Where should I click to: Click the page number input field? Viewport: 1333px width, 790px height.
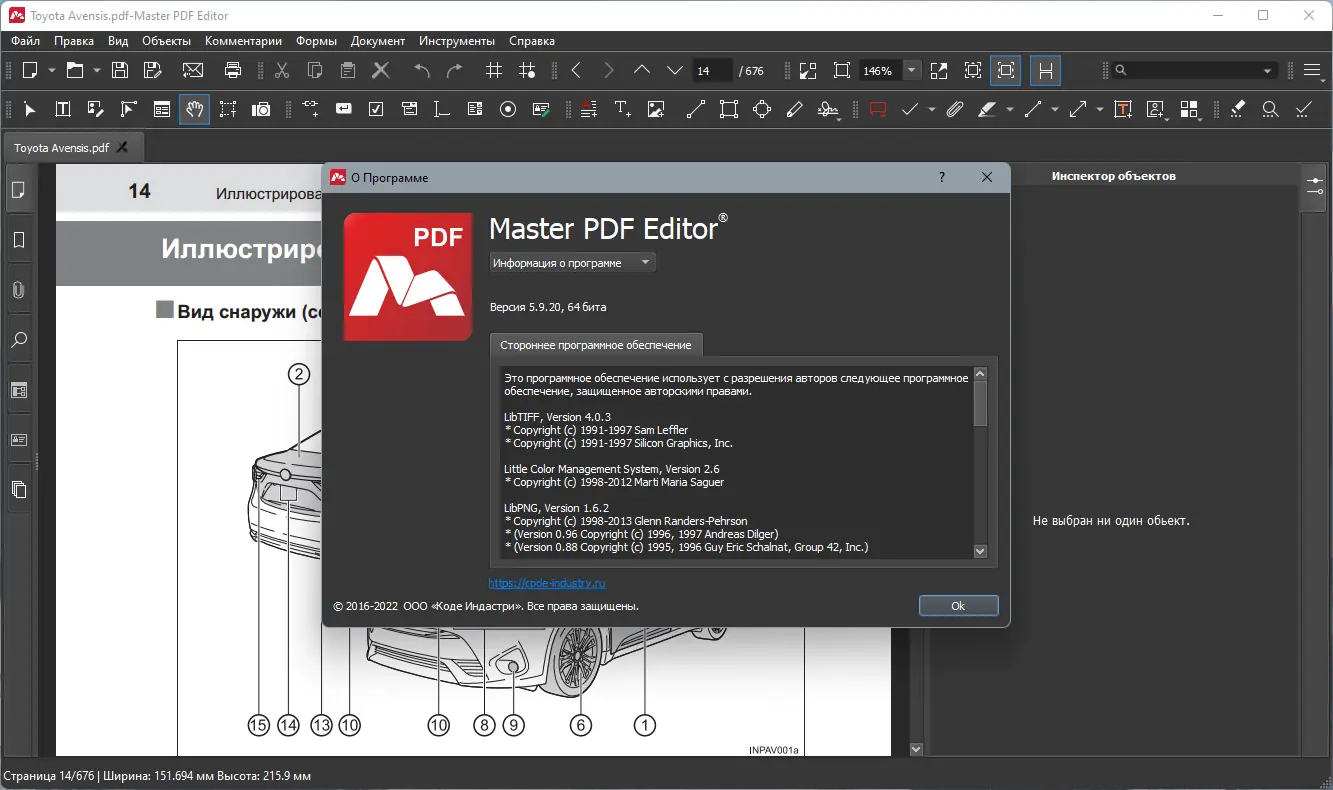[711, 70]
